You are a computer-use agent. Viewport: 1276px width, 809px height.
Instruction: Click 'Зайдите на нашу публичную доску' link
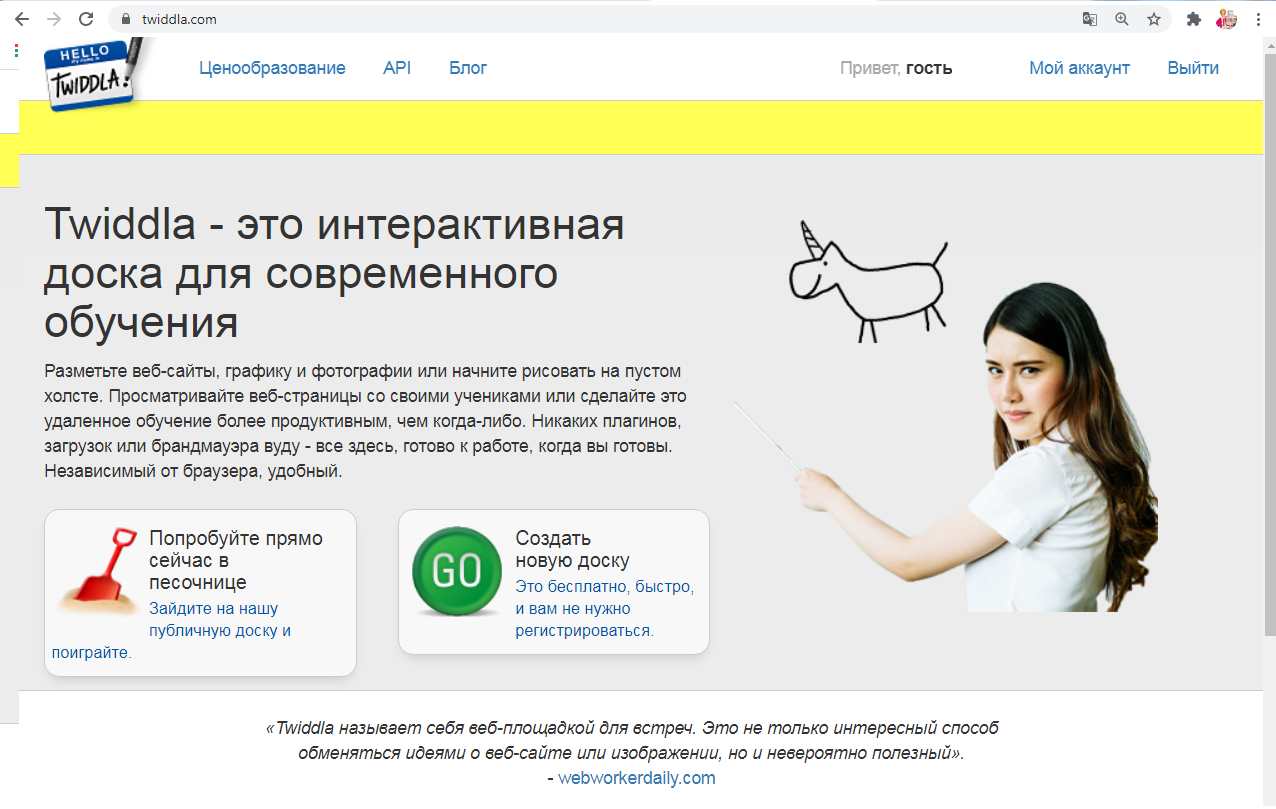tap(220, 619)
